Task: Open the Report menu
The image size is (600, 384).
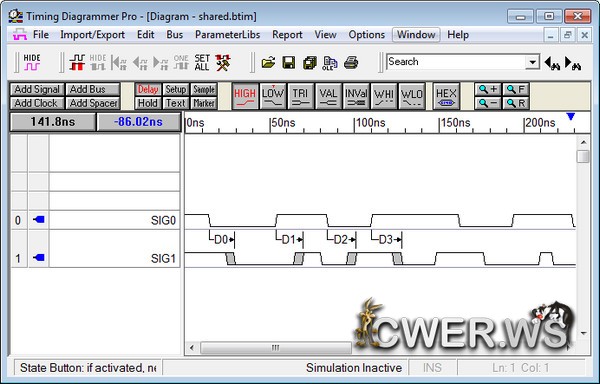Action: coord(287,35)
